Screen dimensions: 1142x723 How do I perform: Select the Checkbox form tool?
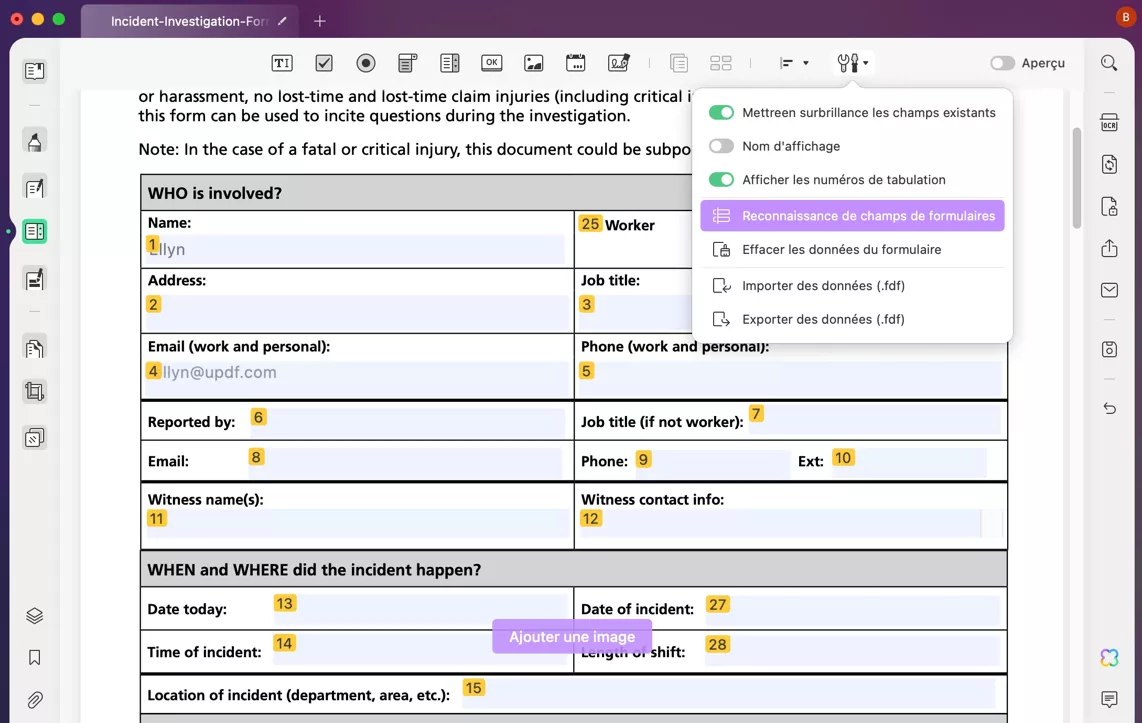(324, 63)
